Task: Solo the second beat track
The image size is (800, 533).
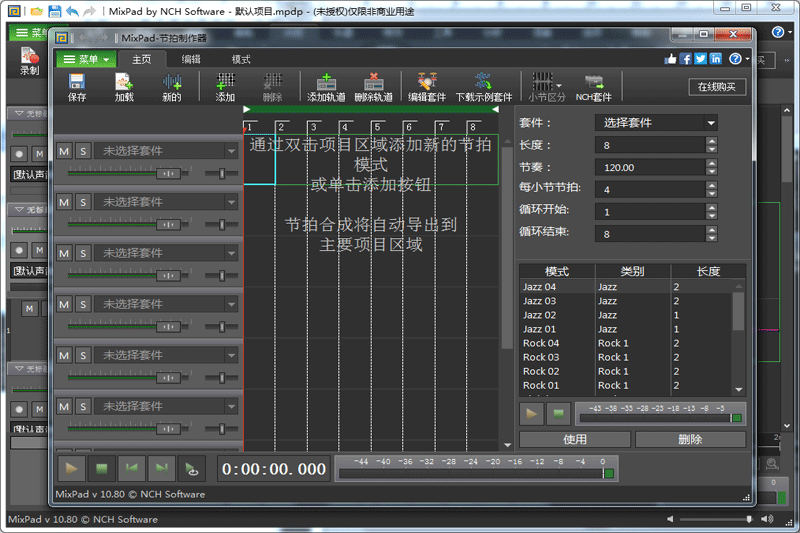Action: pyautogui.click(x=83, y=202)
